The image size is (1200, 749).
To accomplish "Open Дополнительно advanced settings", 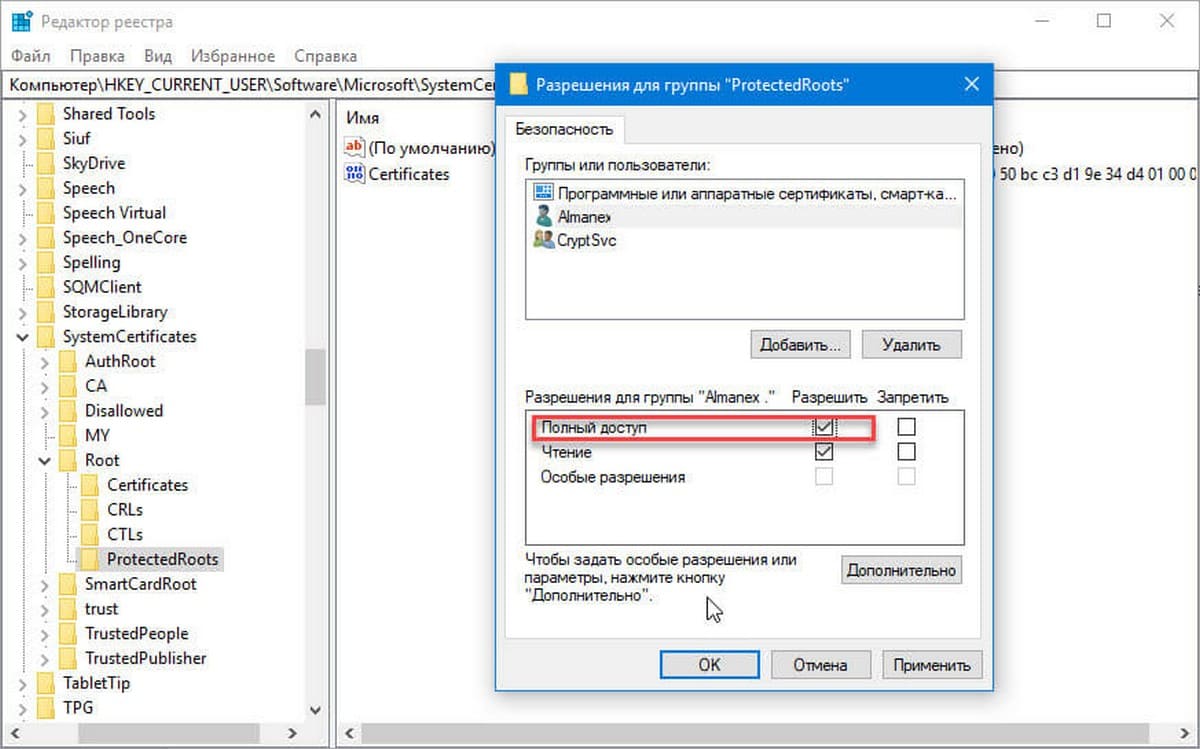I will tap(901, 571).
